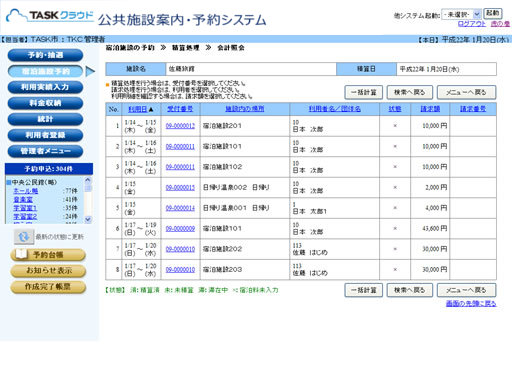Click the purple link next to ログアウト
This screenshot has width=512, height=384.
[500, 24]
